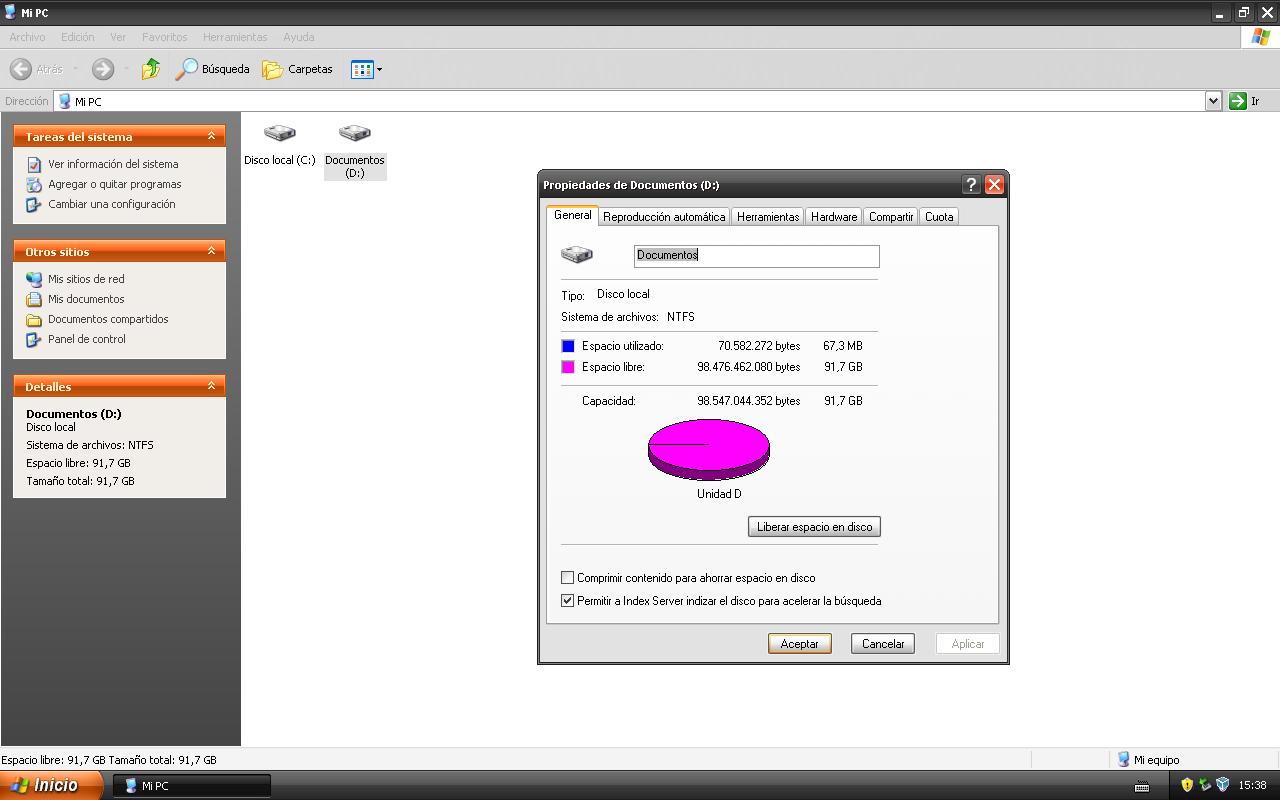Image resolution: width=1280 pixels, height=800 pixels.
Task: Collapse the Tareas del sistema panel
Action: pyautogui.click(x=211, y=136)
